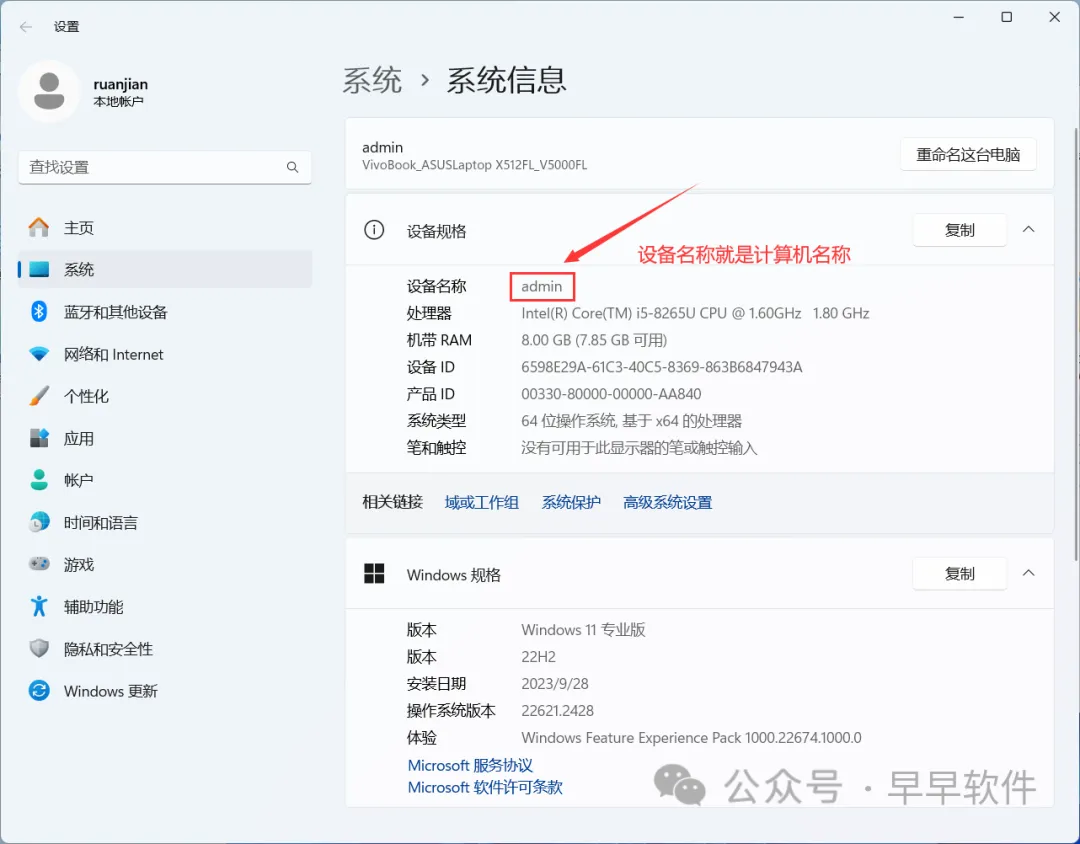Viewport: 1080px width, 844px height.
Task: Collapse the Windows 规格 section chevron
Action: pyautogui.click(x=1028, y=573)
